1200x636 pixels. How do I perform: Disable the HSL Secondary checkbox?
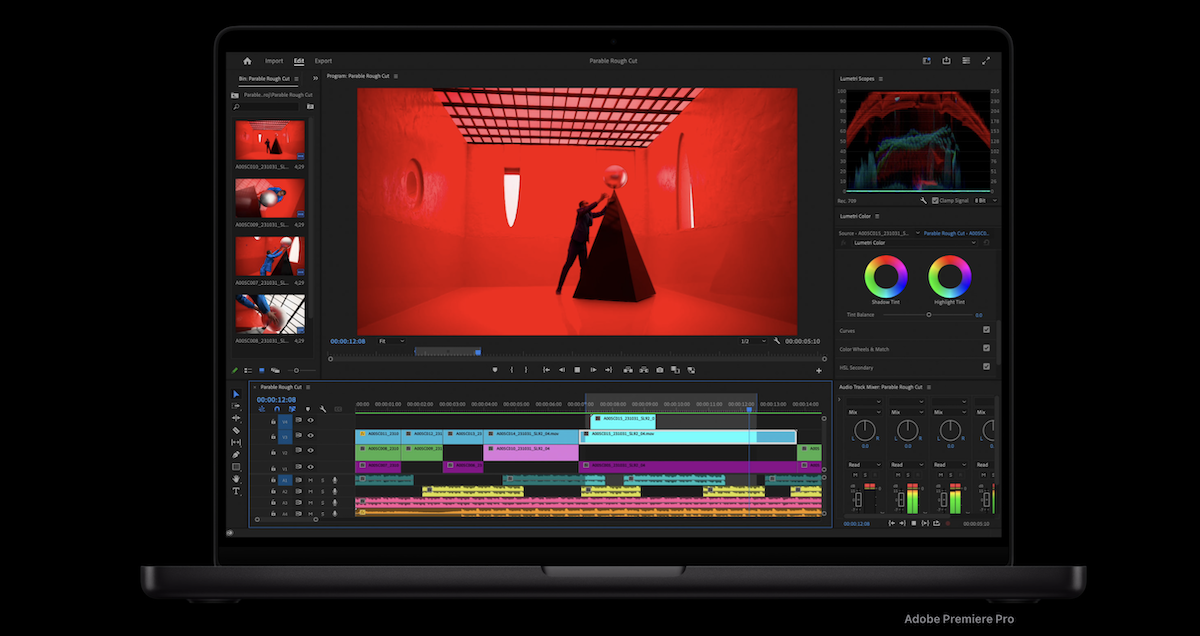[x=986, y=366]
